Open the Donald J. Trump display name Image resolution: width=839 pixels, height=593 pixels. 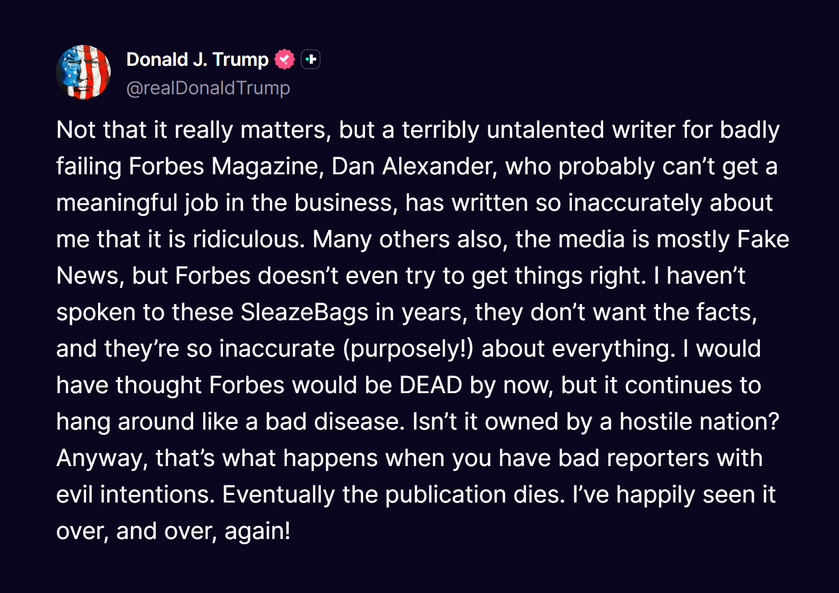197,59
